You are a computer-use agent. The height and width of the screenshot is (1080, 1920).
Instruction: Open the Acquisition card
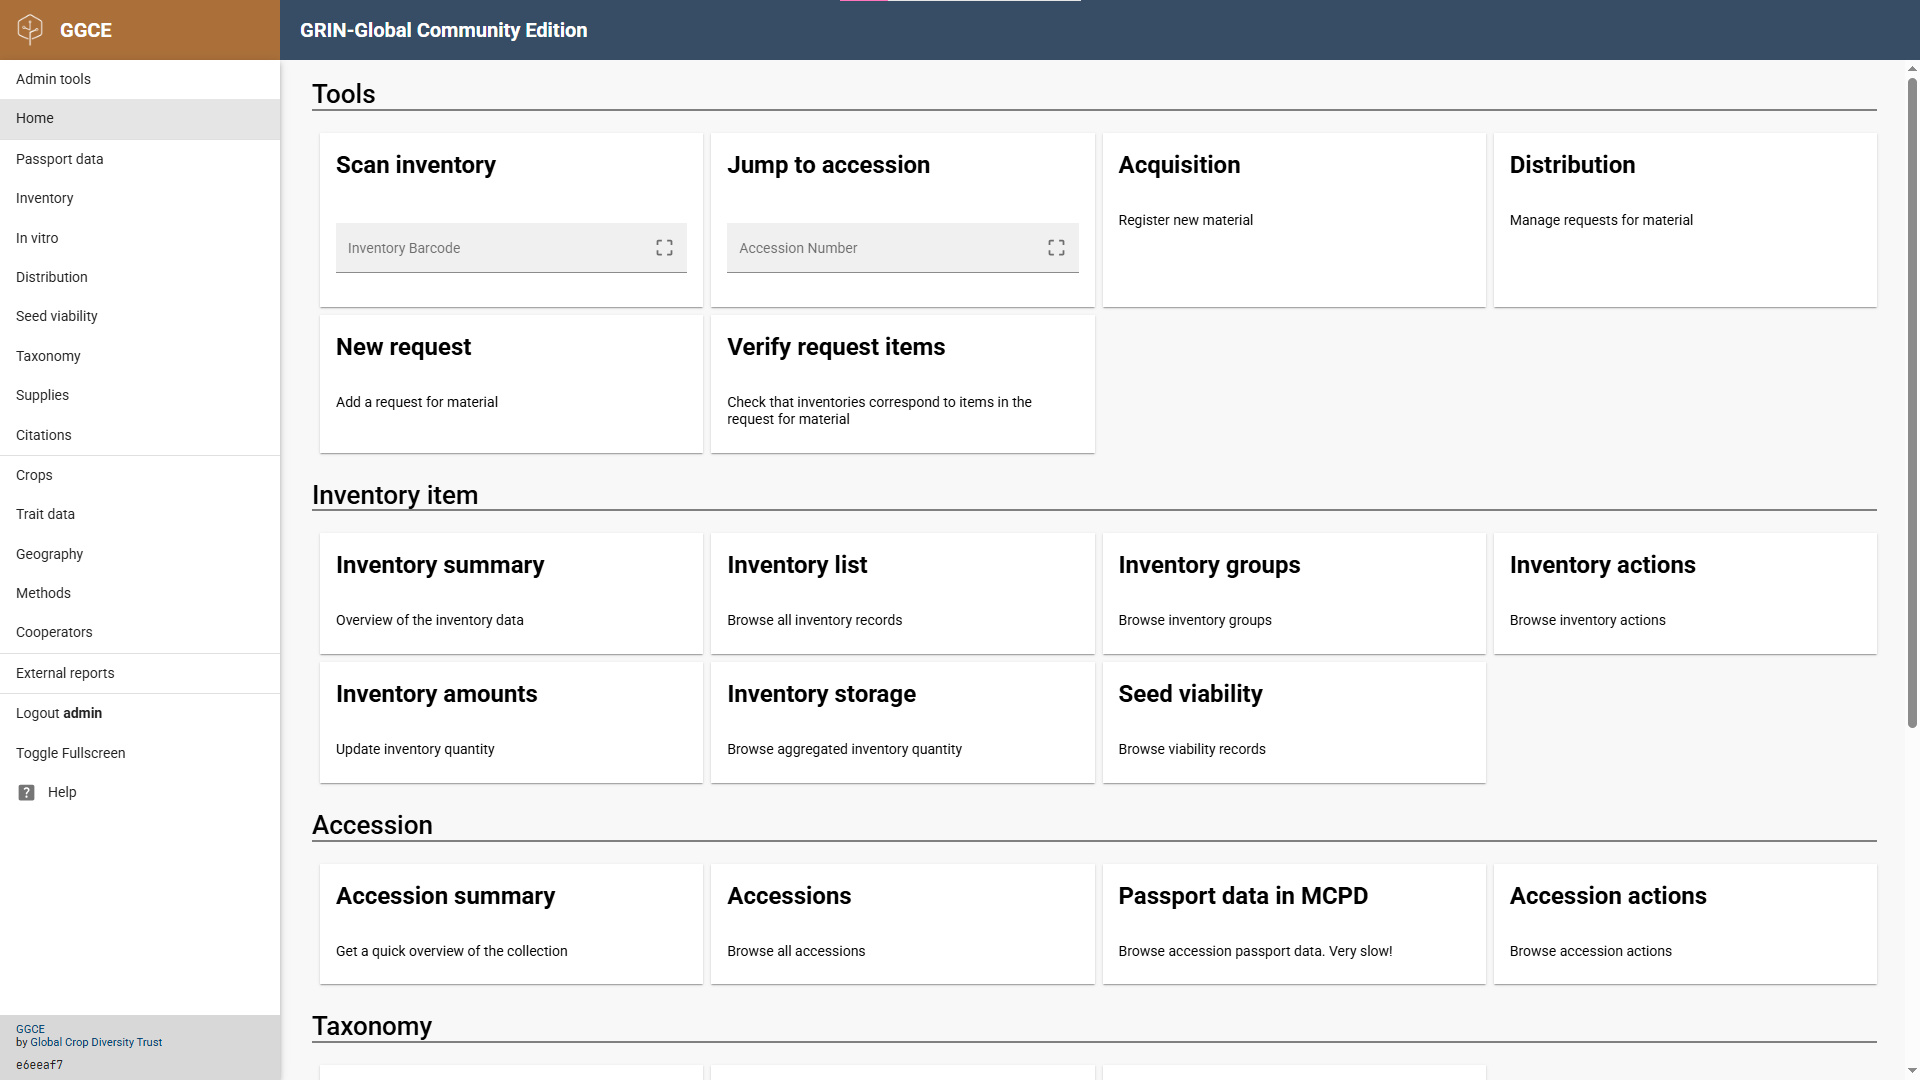(1293, 220)
